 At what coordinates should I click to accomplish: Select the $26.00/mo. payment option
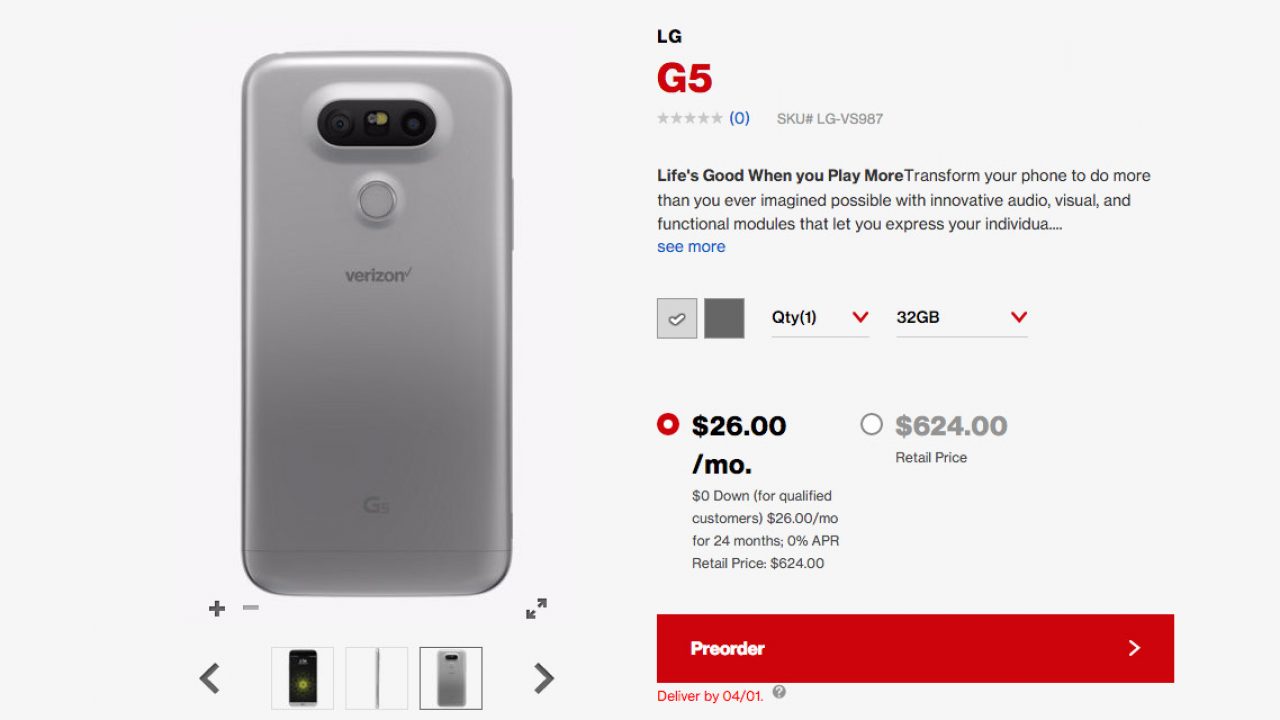[668, 424]
